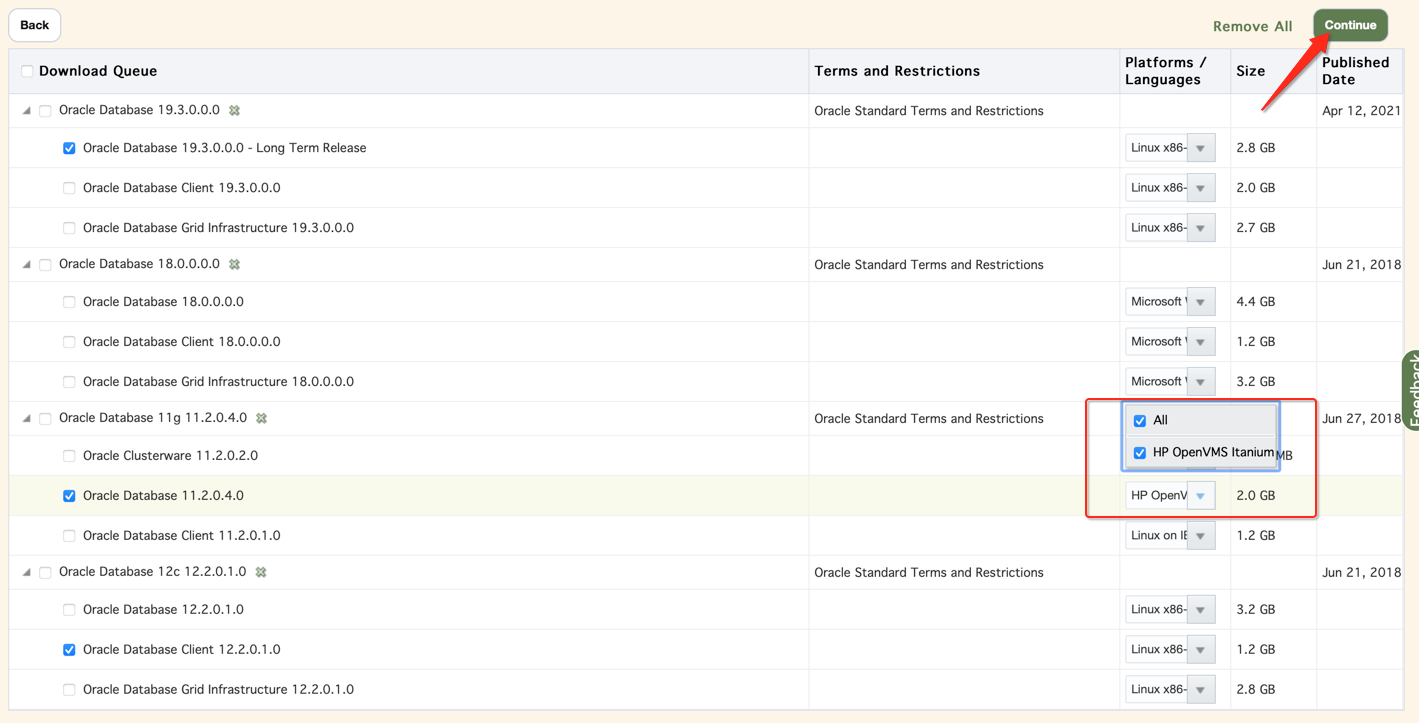Check Oracle Database Grid Infrastructure 18.0.0.0.0

pyautogui.click(x=69, y=382)
